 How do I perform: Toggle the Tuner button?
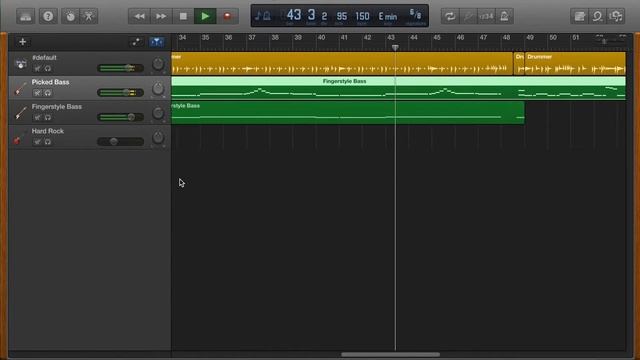pos(468,16)
